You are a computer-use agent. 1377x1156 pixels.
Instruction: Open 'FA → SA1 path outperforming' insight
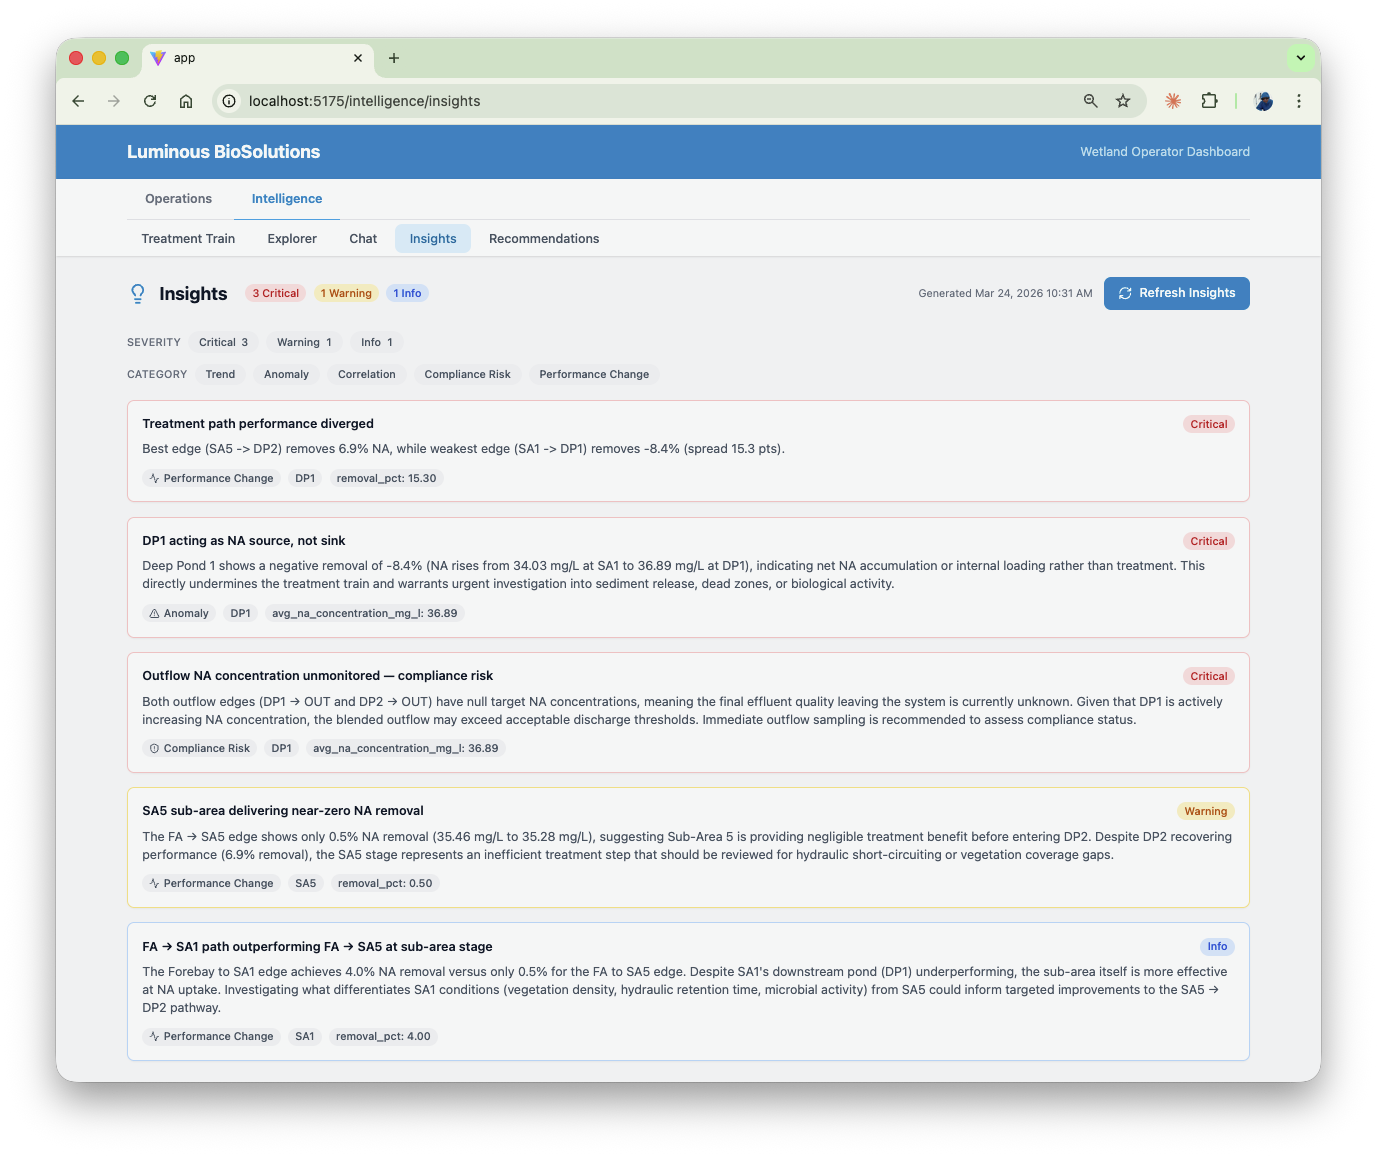click(x=688, y=991)
